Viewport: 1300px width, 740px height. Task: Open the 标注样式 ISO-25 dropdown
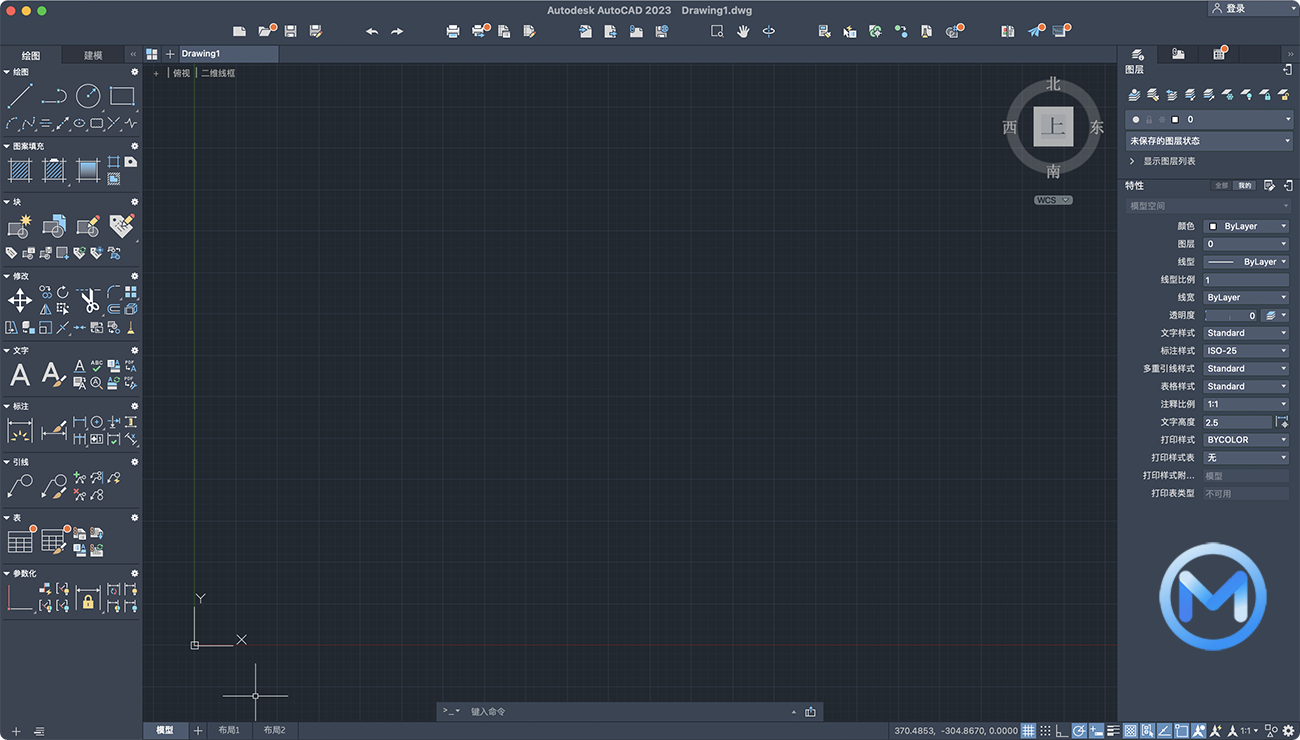point(1246,351)
